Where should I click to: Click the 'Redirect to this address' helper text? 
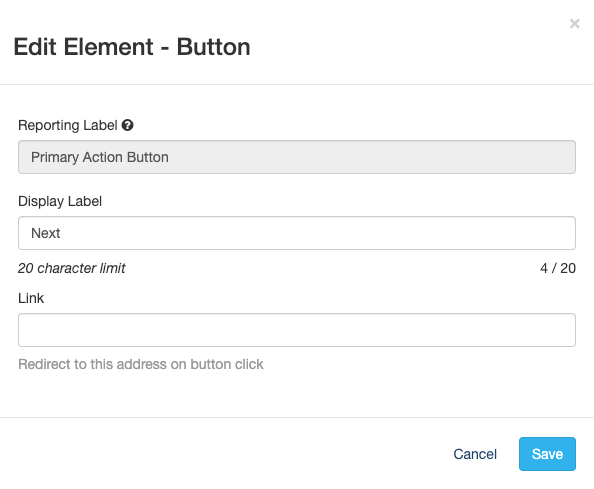(141, 364)
